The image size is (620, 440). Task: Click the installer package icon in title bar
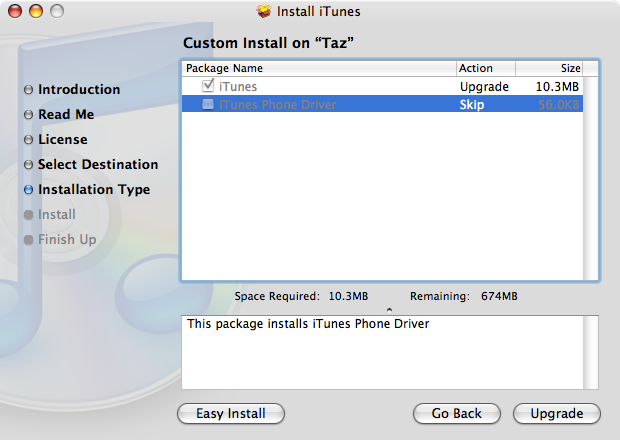264,11
